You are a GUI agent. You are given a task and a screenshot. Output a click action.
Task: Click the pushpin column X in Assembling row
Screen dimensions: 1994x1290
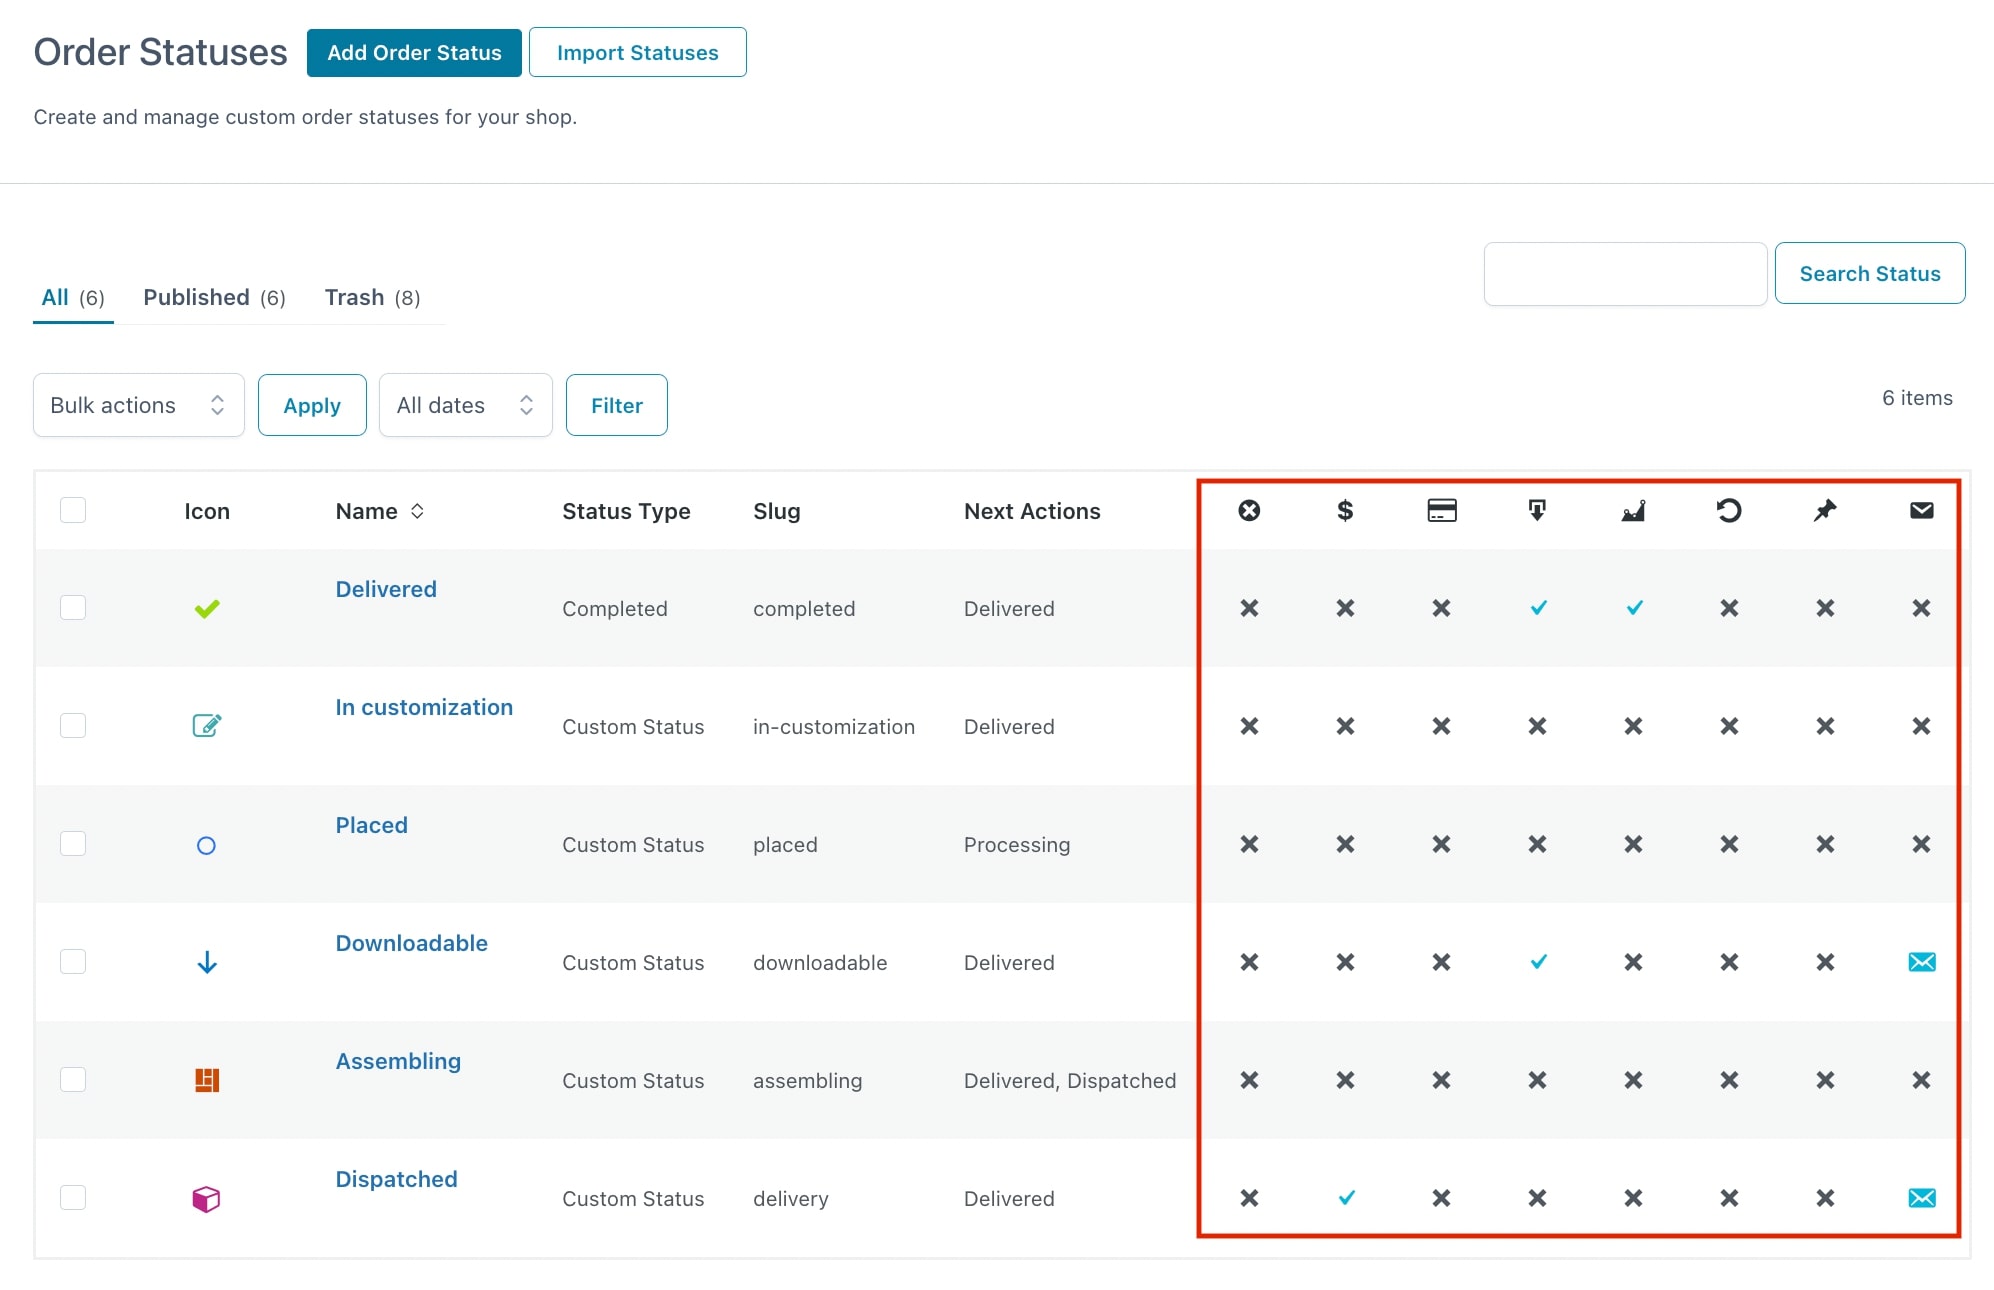click(1825, 1080)
